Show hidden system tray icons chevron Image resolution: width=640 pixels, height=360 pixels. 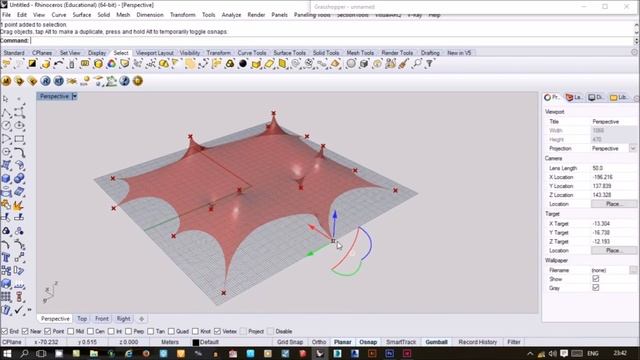(530, 353)
